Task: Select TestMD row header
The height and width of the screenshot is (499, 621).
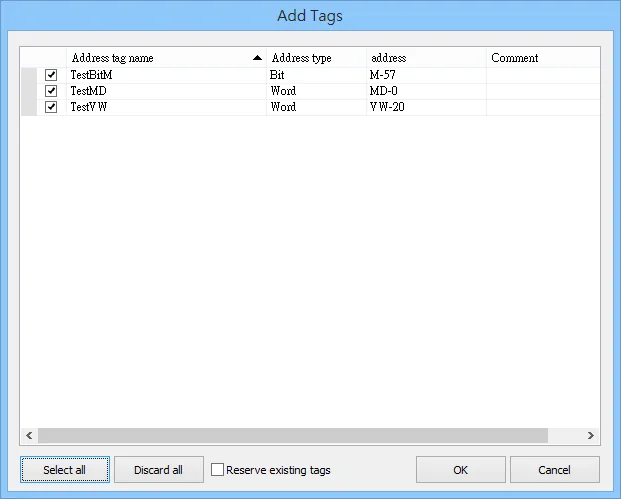Action: tap(29, 91)
